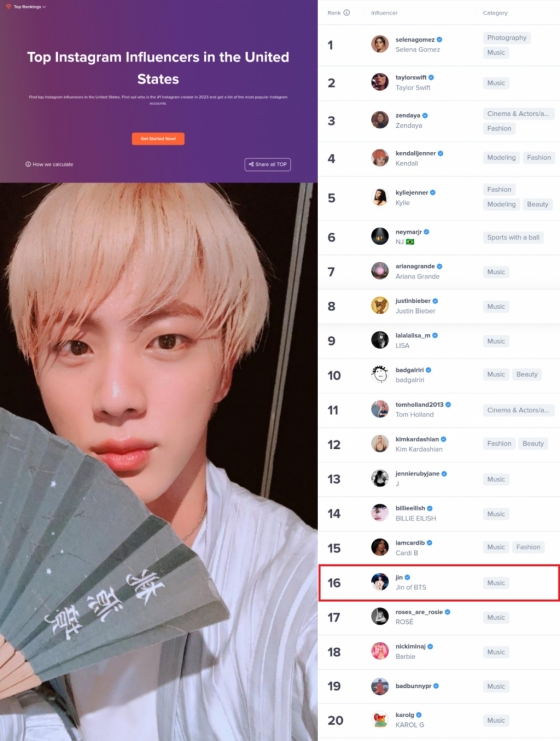Open badgalriri's profile avatar
This screenshot has height=741, width=560.
379,374
